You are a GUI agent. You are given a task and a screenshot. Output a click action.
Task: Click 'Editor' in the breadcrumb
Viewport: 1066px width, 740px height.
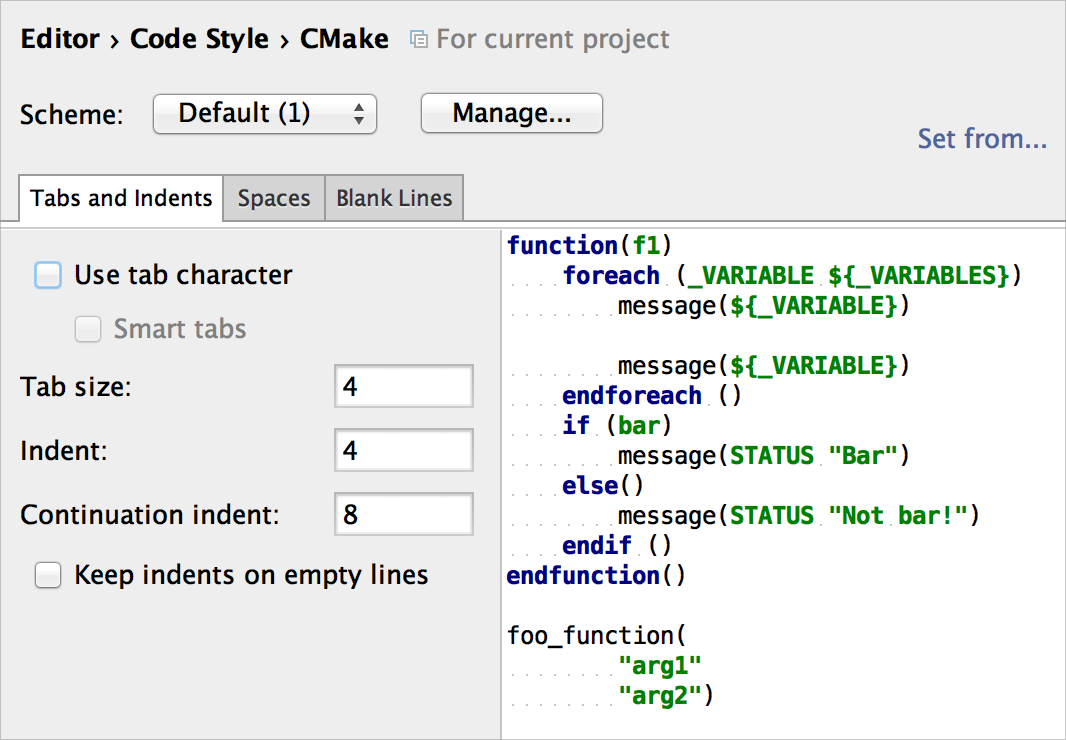click(61, 39)
